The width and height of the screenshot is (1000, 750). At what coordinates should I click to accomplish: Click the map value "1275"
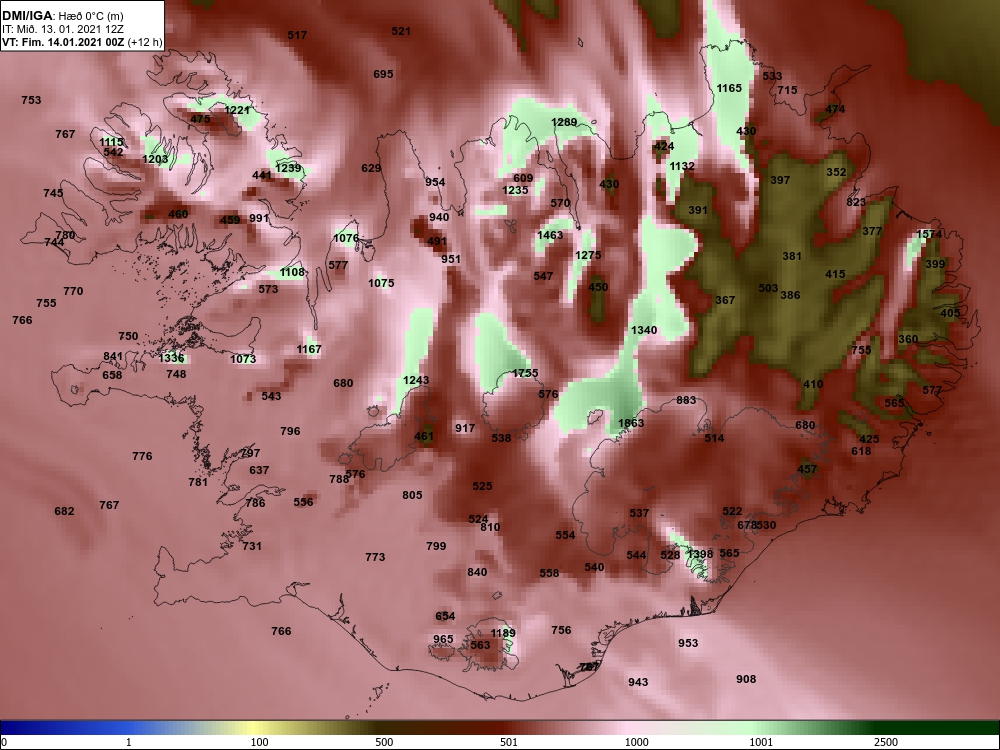click(588, 255)
